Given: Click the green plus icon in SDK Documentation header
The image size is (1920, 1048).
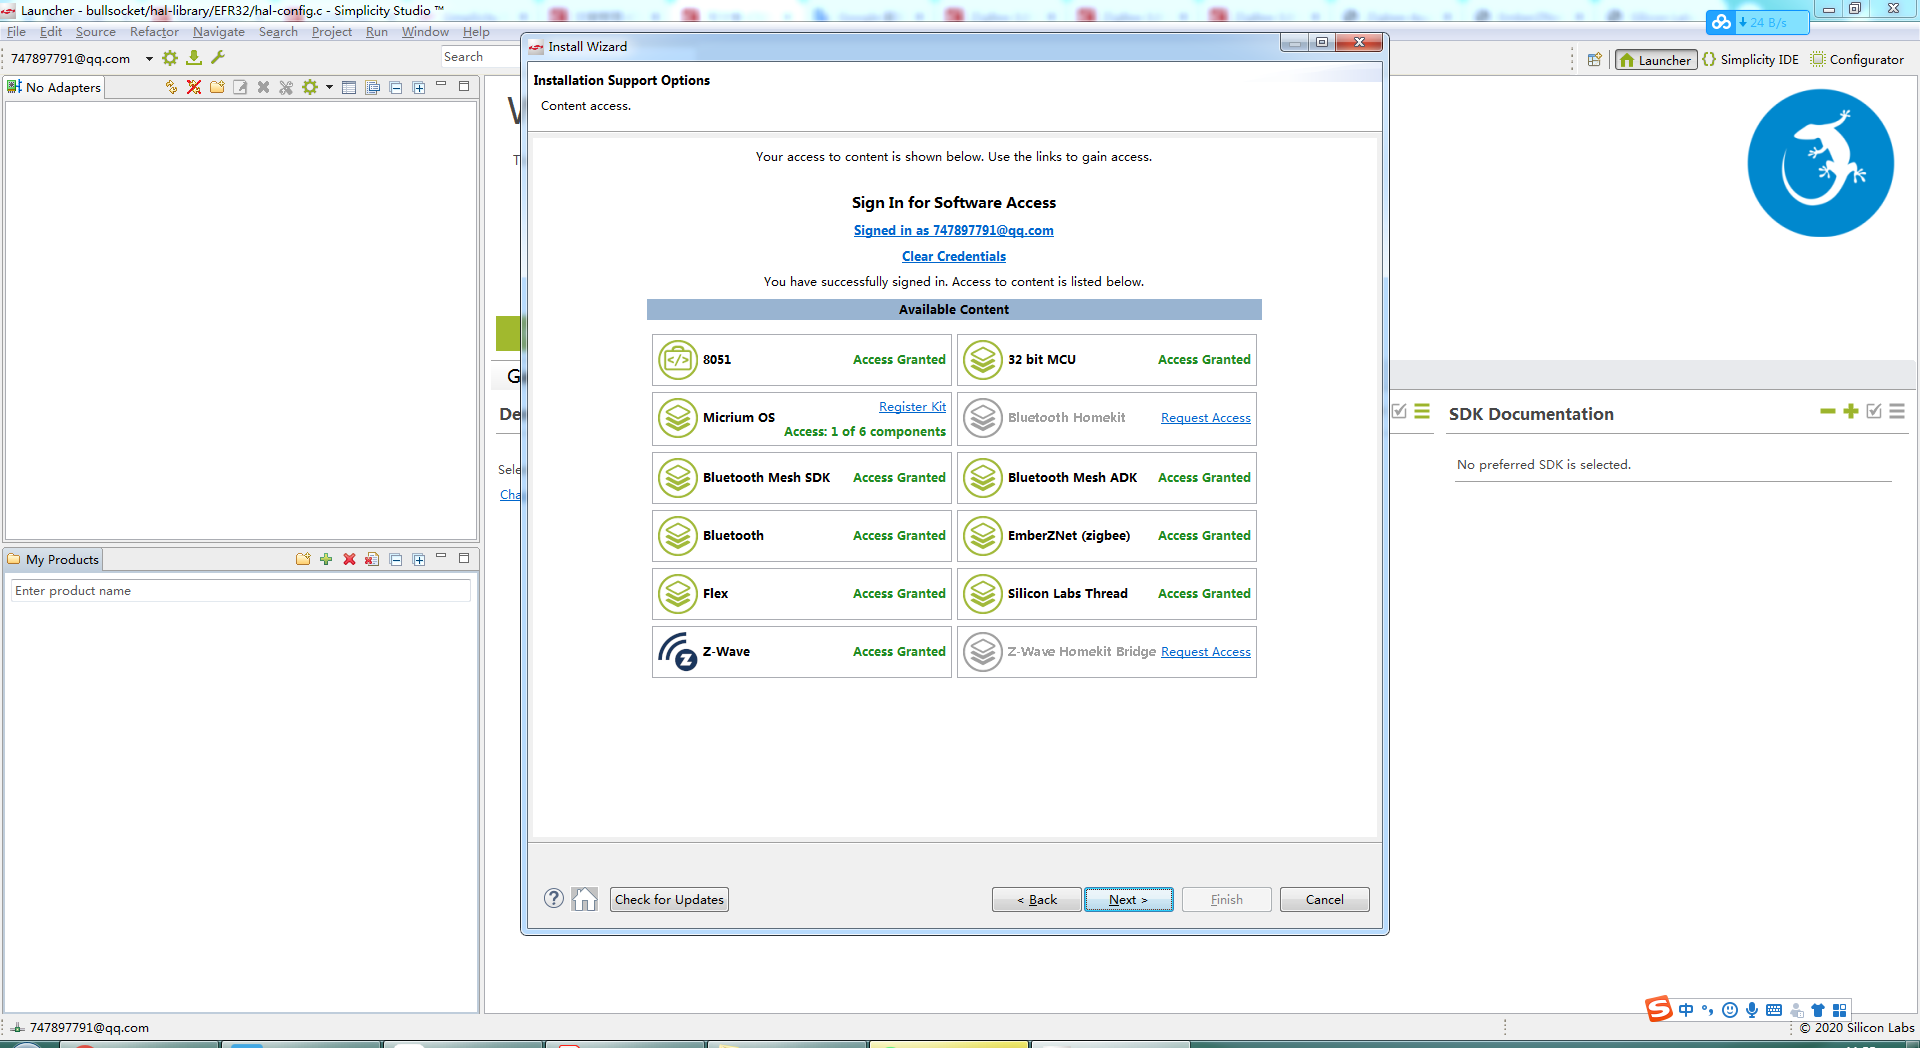Looking at the screenshot, I should point(1851,411).
